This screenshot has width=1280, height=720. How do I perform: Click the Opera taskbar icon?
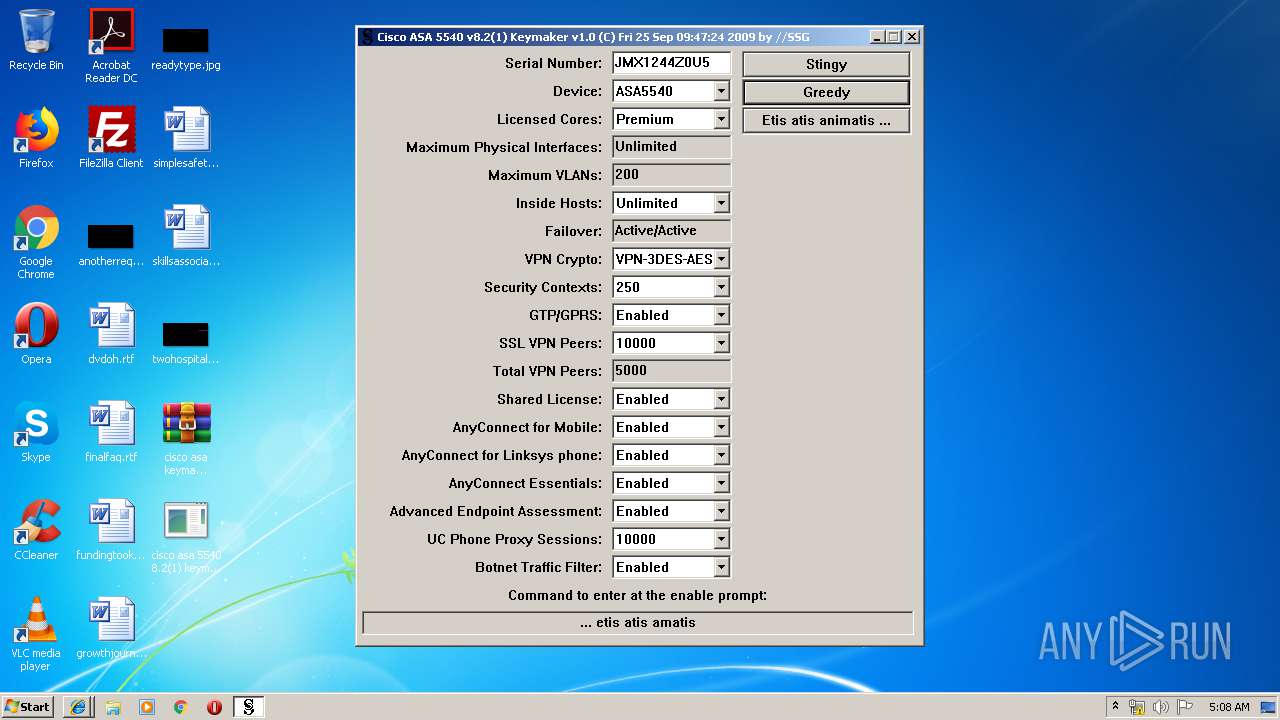click(214, 707)
